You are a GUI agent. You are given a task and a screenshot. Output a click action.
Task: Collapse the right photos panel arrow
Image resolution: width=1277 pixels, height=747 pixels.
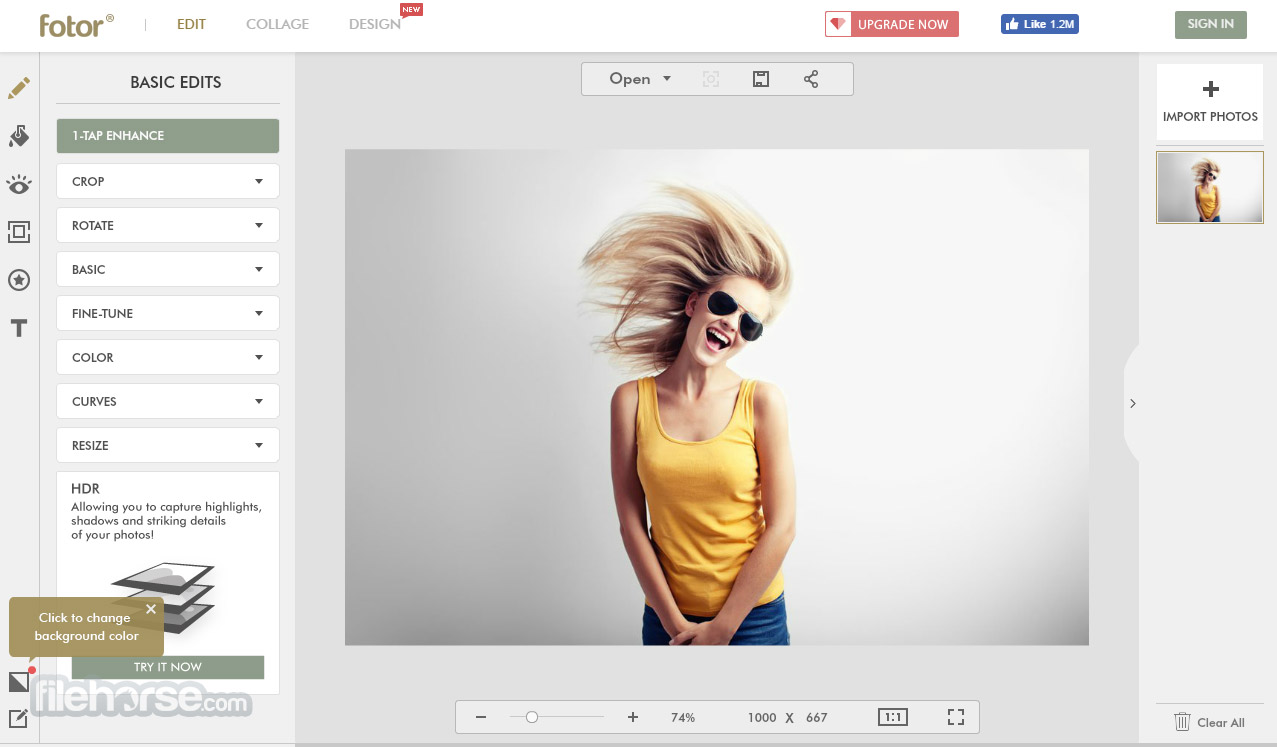click(1133, 404)
